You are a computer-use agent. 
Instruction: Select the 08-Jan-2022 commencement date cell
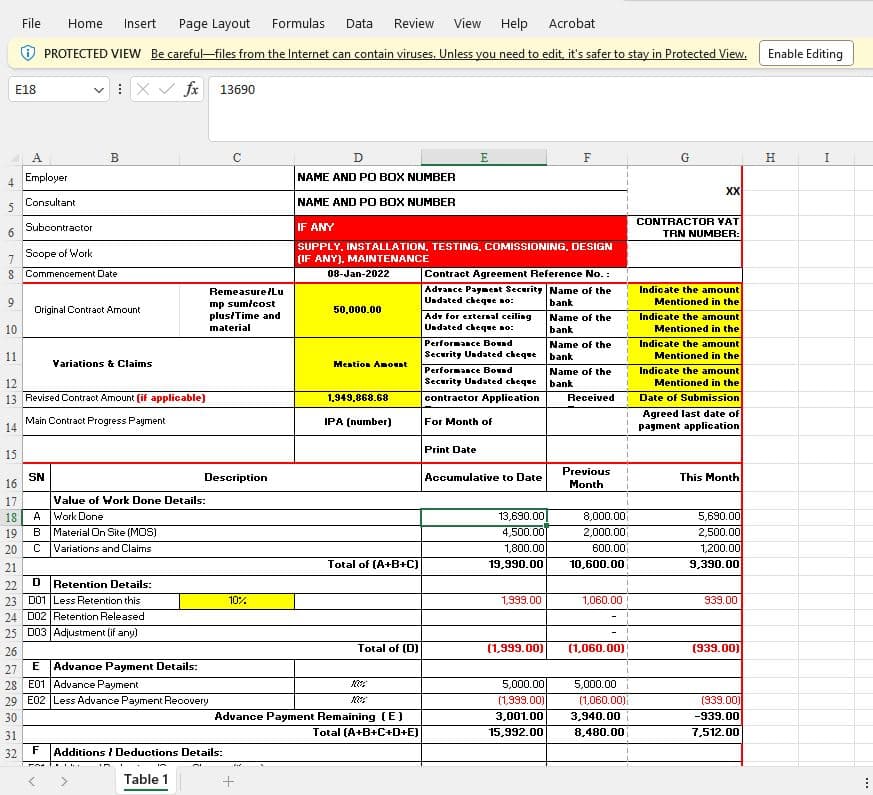[x=358, y=274]
